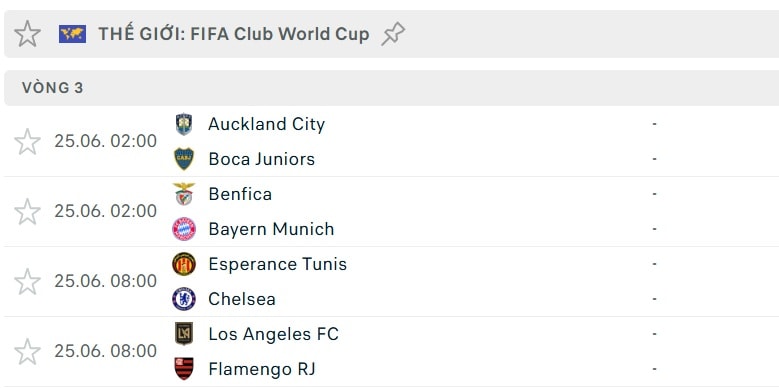Star the Benfica vs Bayern Munich match
This screenshot has width=779, height=388.
coord(27,212)
